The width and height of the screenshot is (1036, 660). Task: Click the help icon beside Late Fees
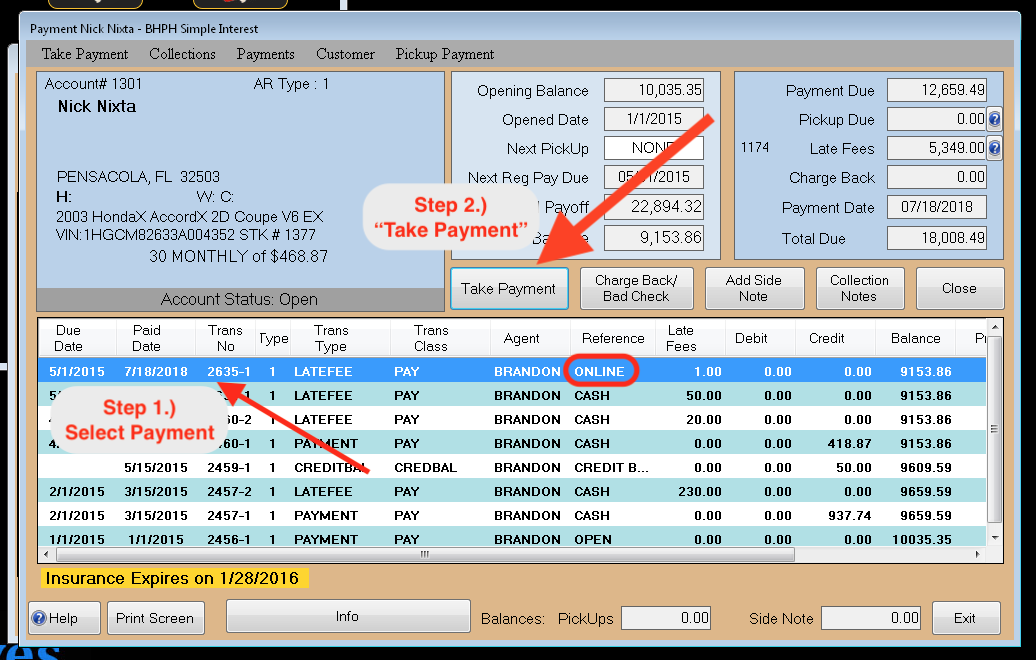[994, 149]
